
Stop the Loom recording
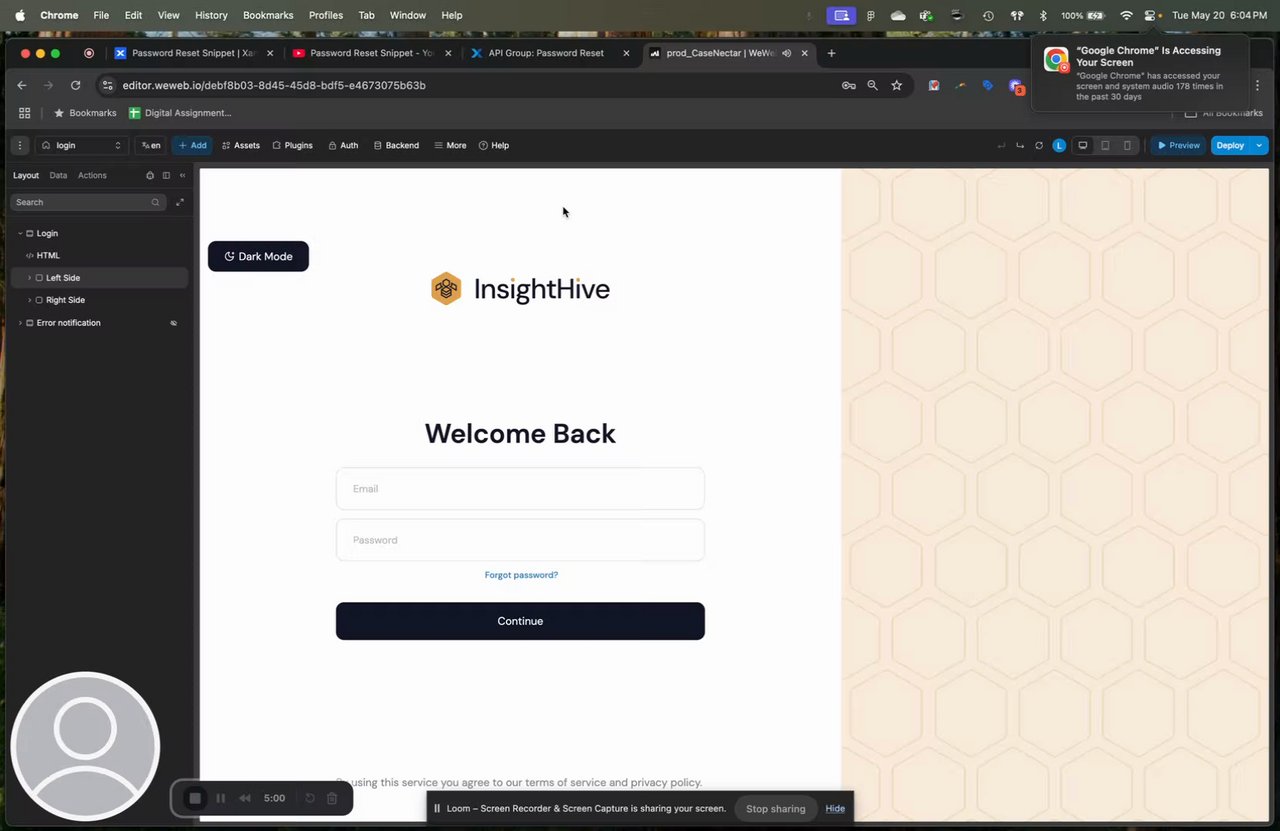[196, 798]
